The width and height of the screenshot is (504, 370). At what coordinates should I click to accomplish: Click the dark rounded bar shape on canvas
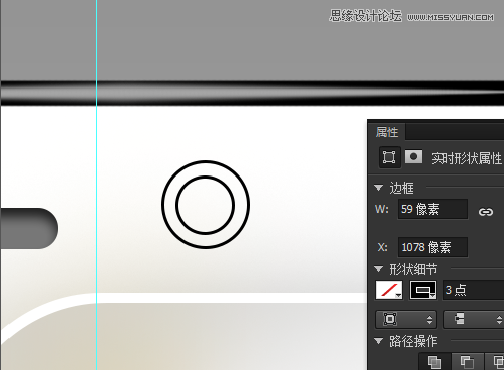[29, 229]
